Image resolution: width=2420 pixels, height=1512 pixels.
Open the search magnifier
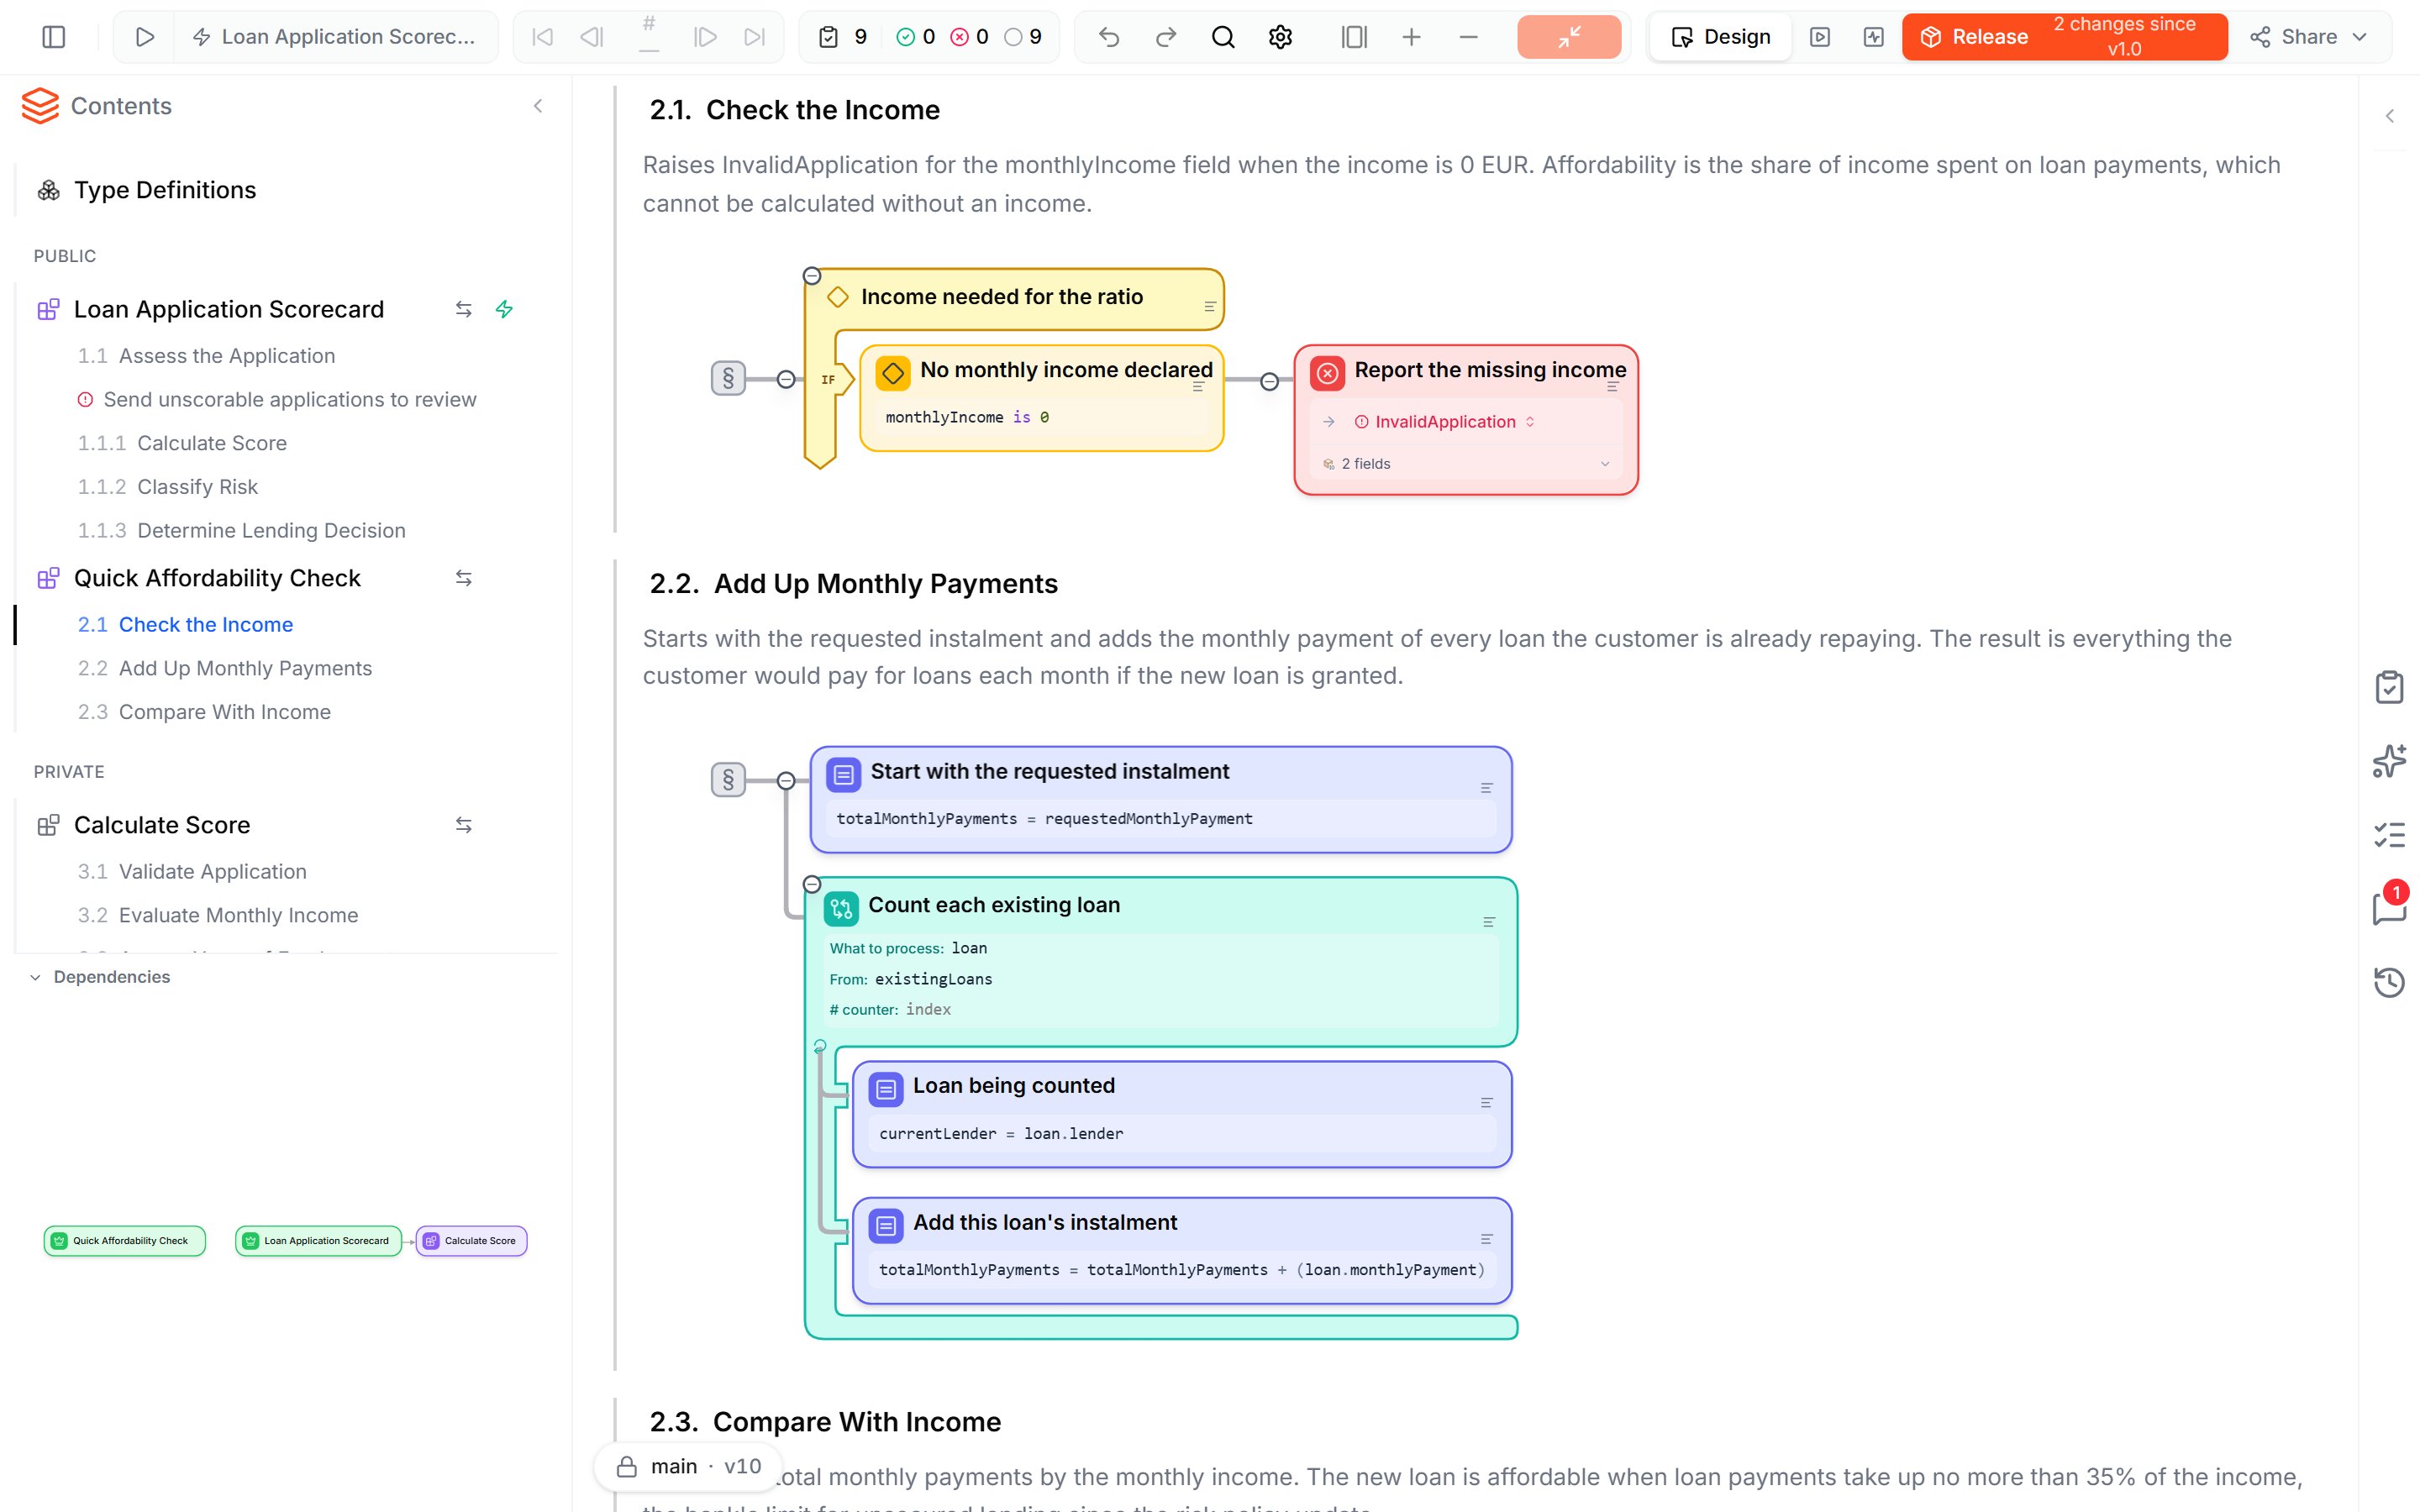click(1223, 37)
